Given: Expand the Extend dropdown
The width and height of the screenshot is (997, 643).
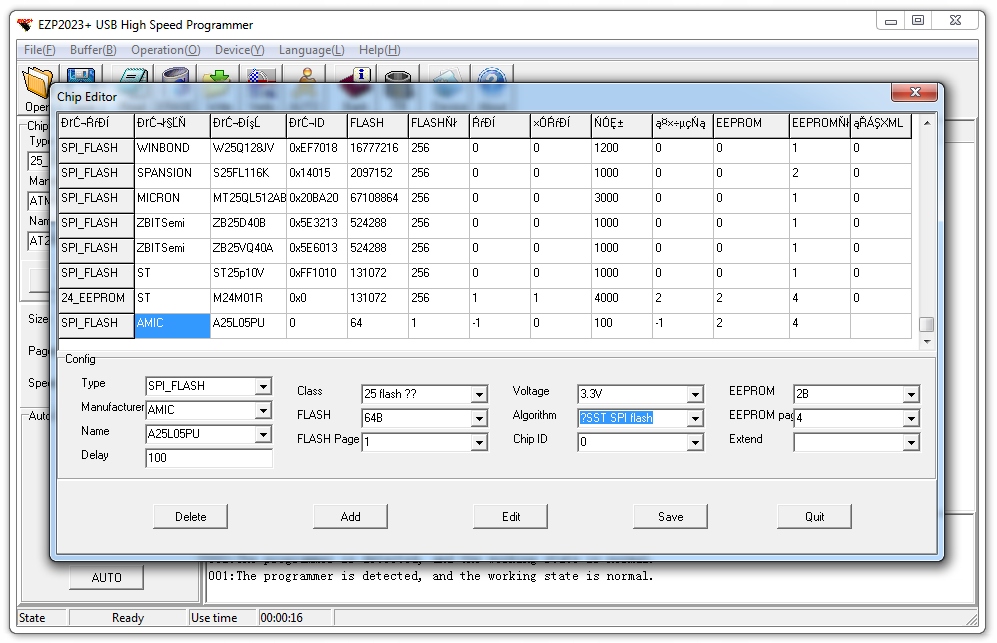Looking at the screenshot, I should pos(910,442).
